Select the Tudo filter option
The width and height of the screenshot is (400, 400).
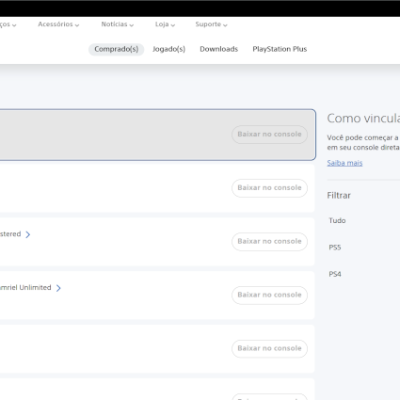337,220
